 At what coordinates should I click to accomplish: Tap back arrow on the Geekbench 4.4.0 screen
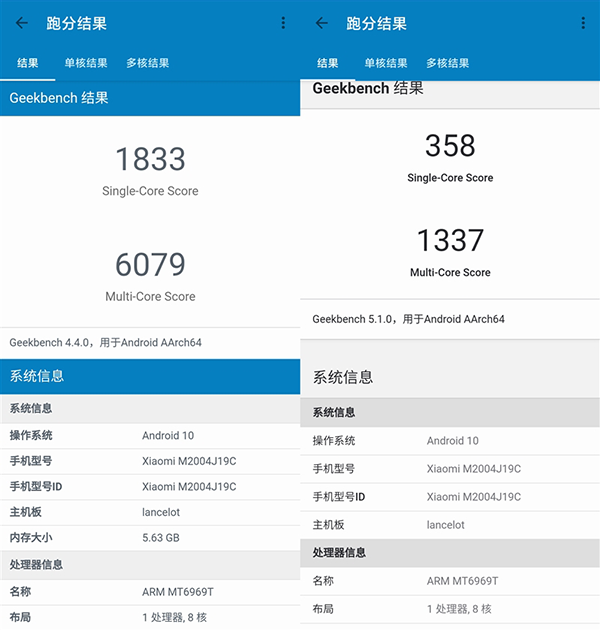[x=22, y=23]
